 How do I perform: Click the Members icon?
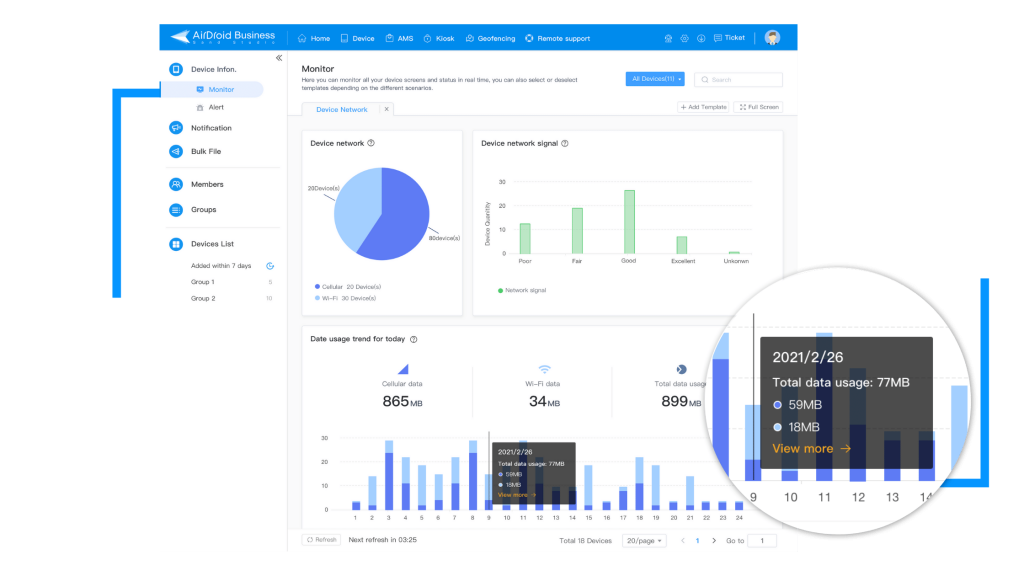[174, 183]
